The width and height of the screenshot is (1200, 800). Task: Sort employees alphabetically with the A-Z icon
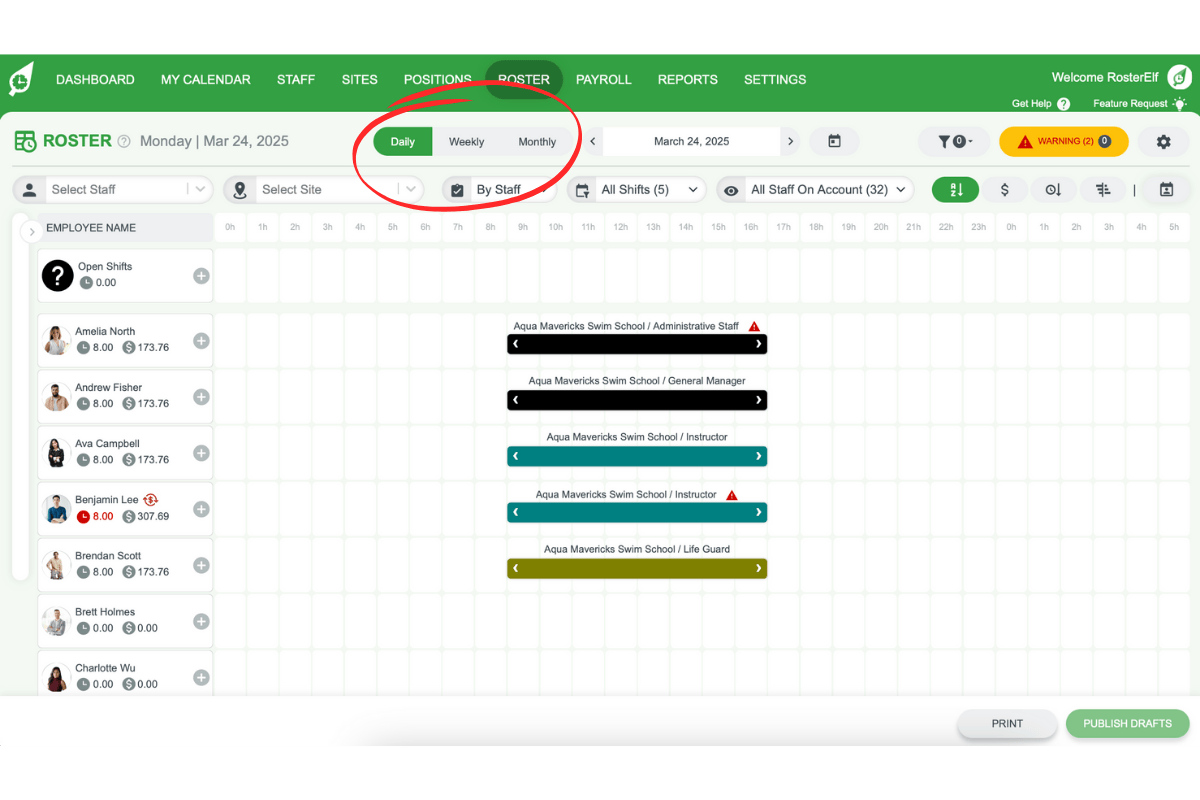[x=955, y=189]
